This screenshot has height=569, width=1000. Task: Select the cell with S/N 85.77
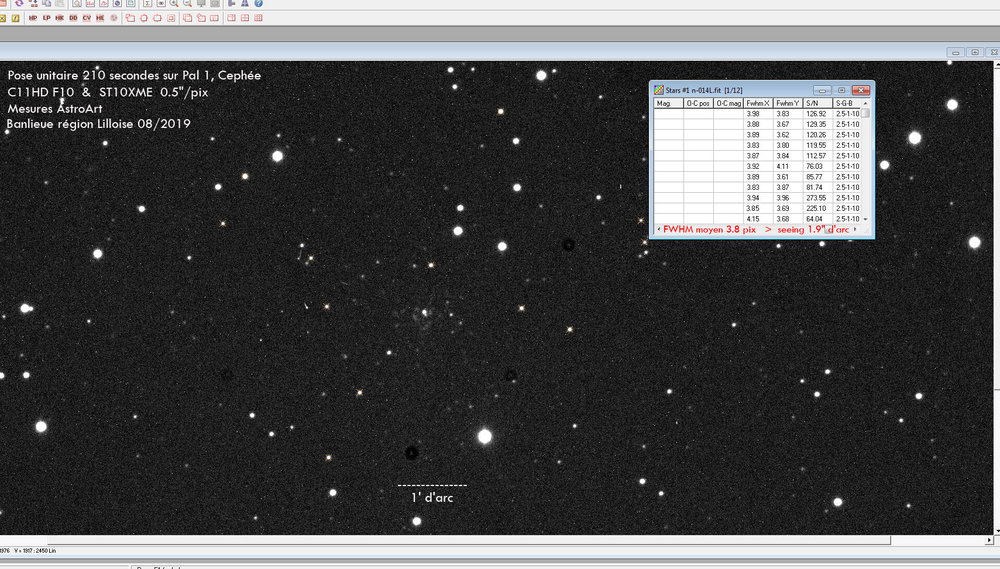coord(818,177)
